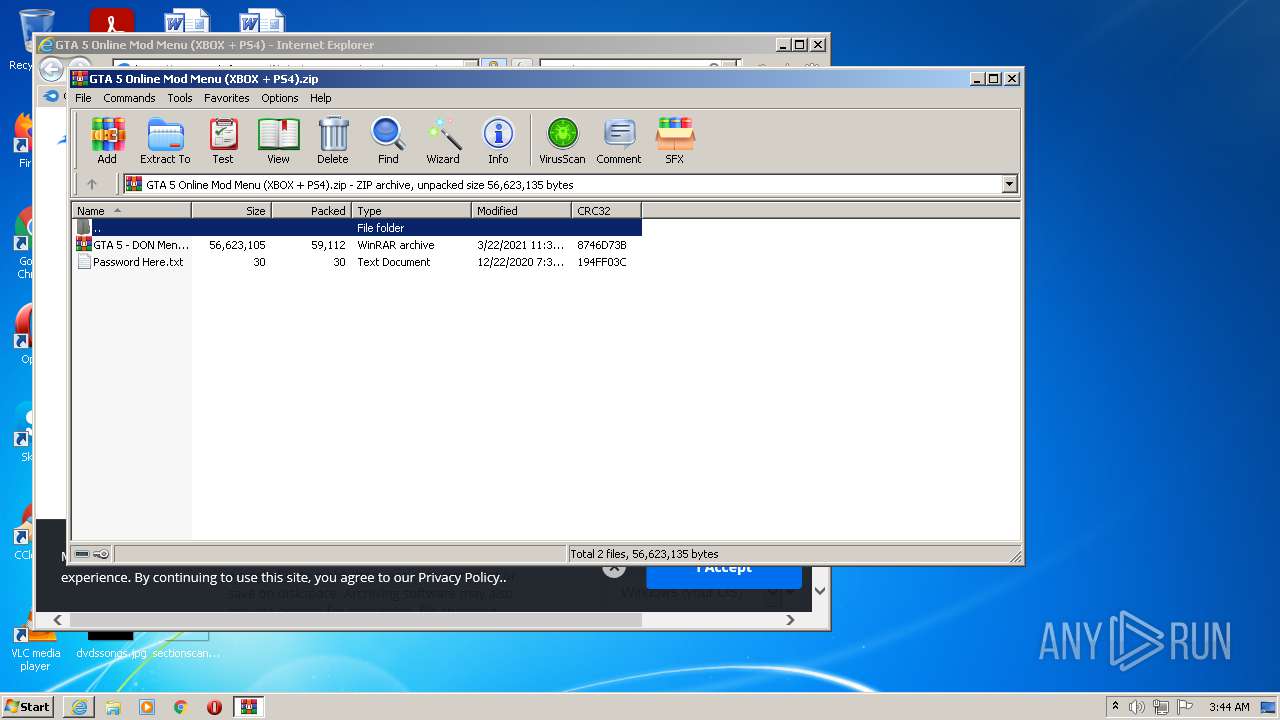Click the I Accept button in Internet Explorer
The image size is (1280, 720).
(724, 572)
